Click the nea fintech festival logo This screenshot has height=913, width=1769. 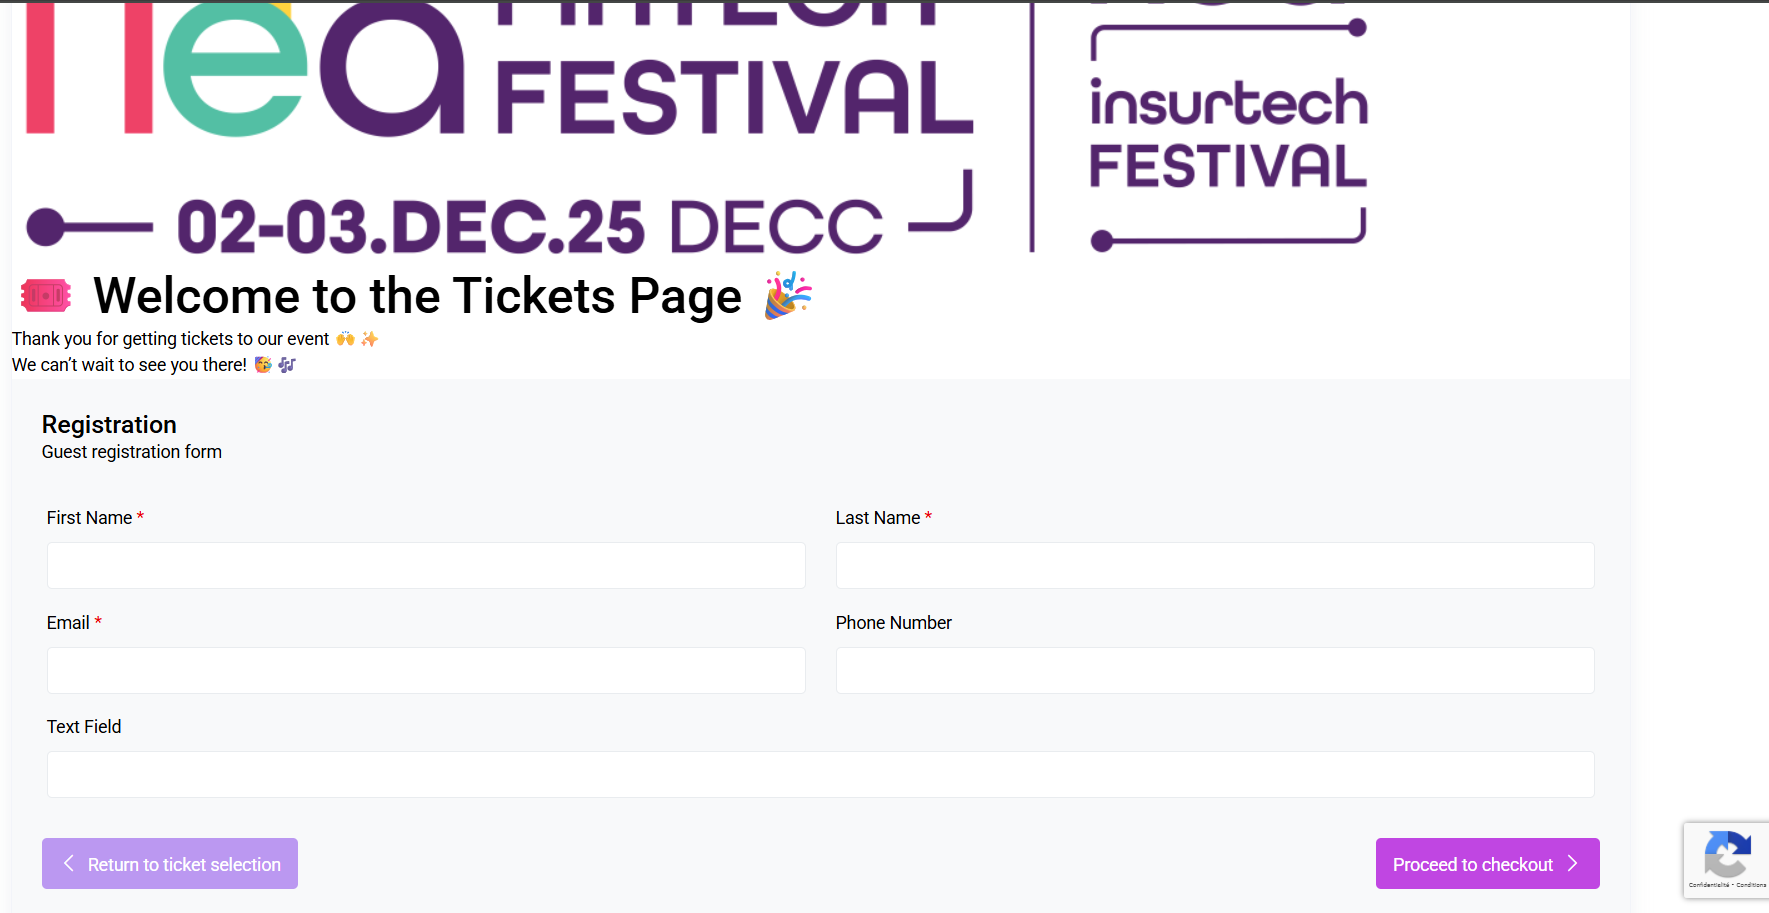[500, 120]
